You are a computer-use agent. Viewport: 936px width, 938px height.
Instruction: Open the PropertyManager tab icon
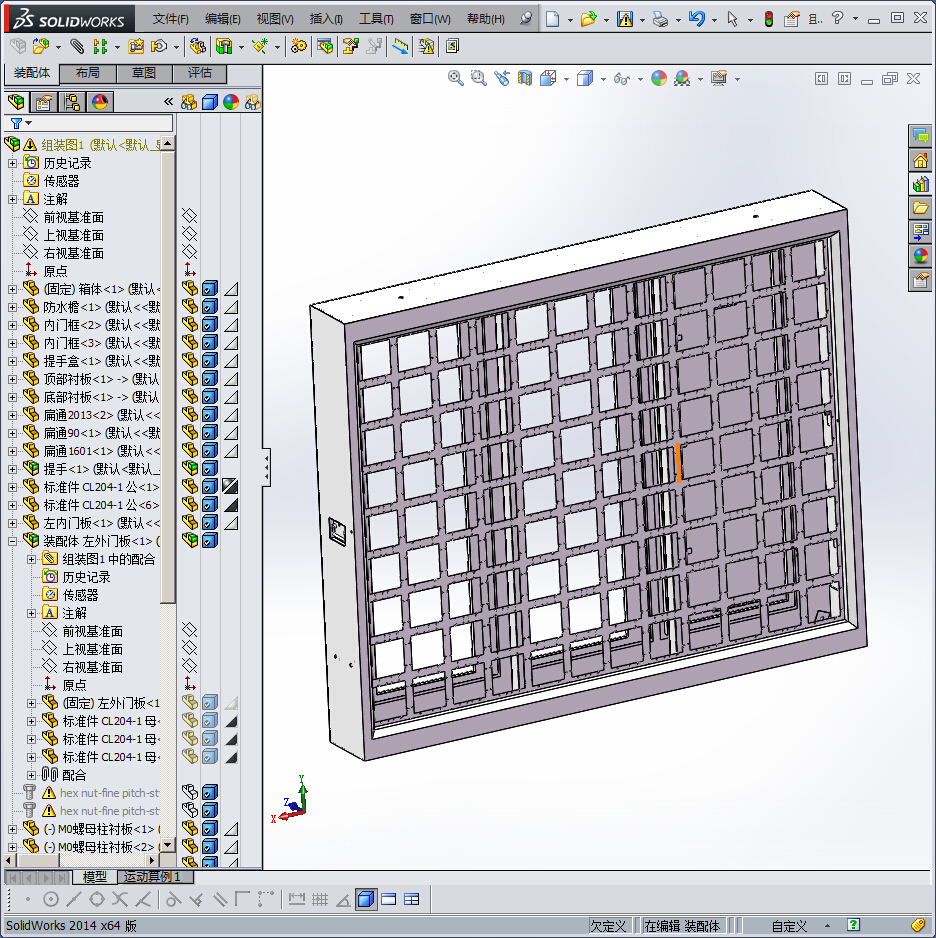tap(44, 102)
